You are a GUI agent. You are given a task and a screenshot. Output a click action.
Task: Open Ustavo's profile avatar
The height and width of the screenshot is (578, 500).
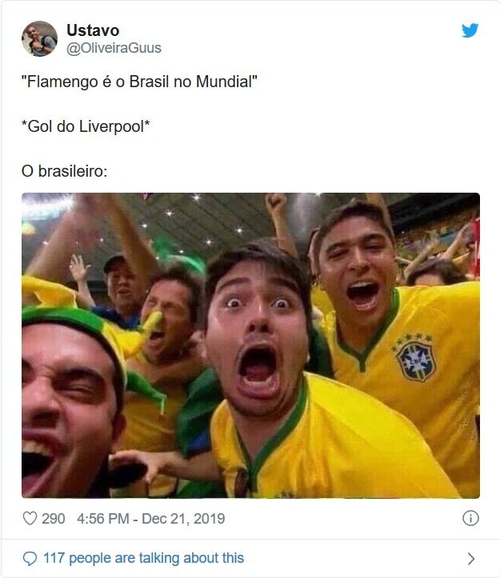(39, 38)
